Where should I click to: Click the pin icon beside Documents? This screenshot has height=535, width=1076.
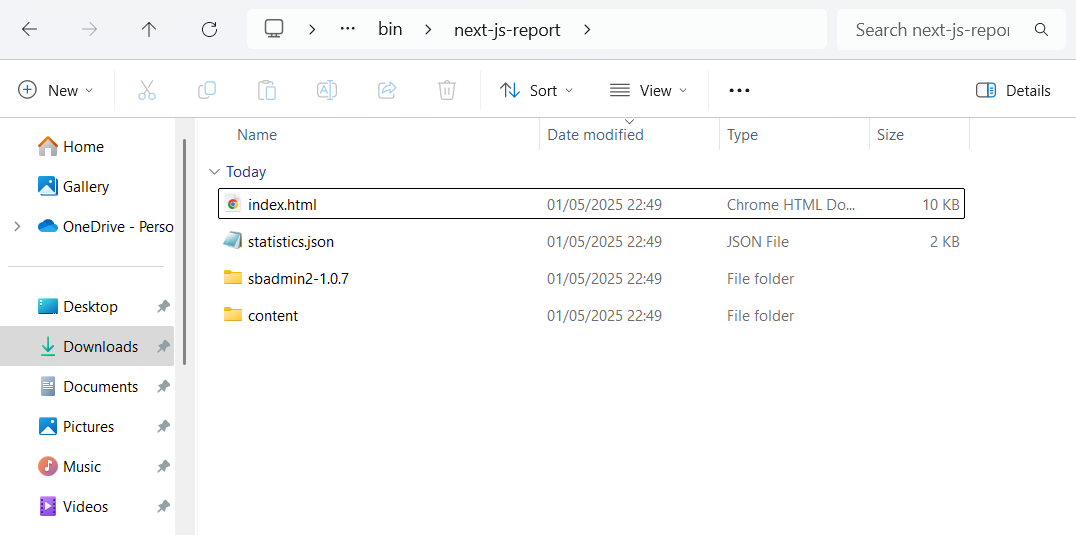163,387
